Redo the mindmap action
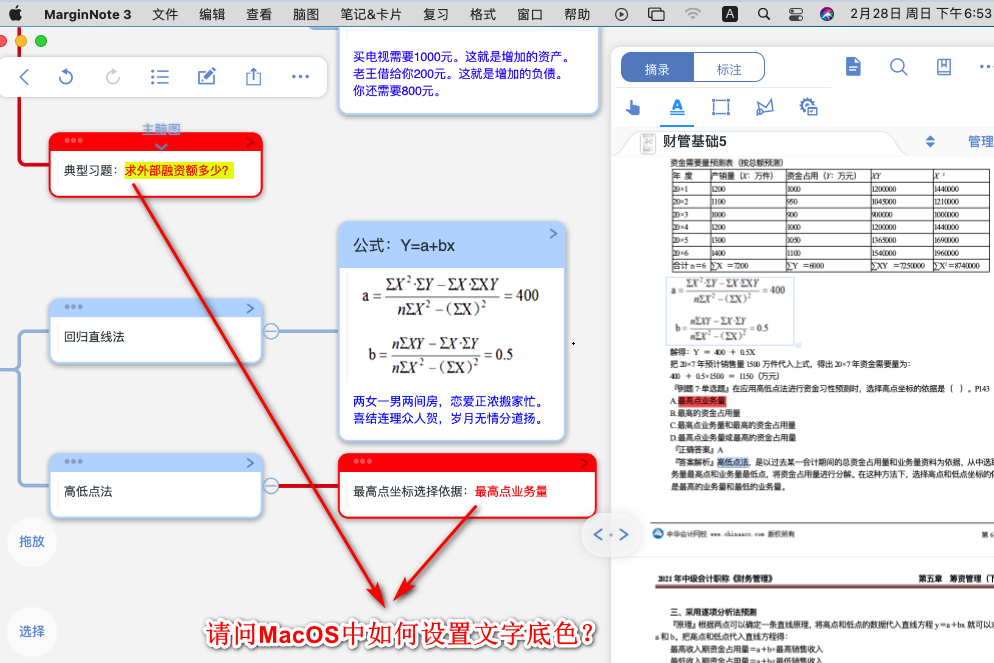 (x=113, y=77)
